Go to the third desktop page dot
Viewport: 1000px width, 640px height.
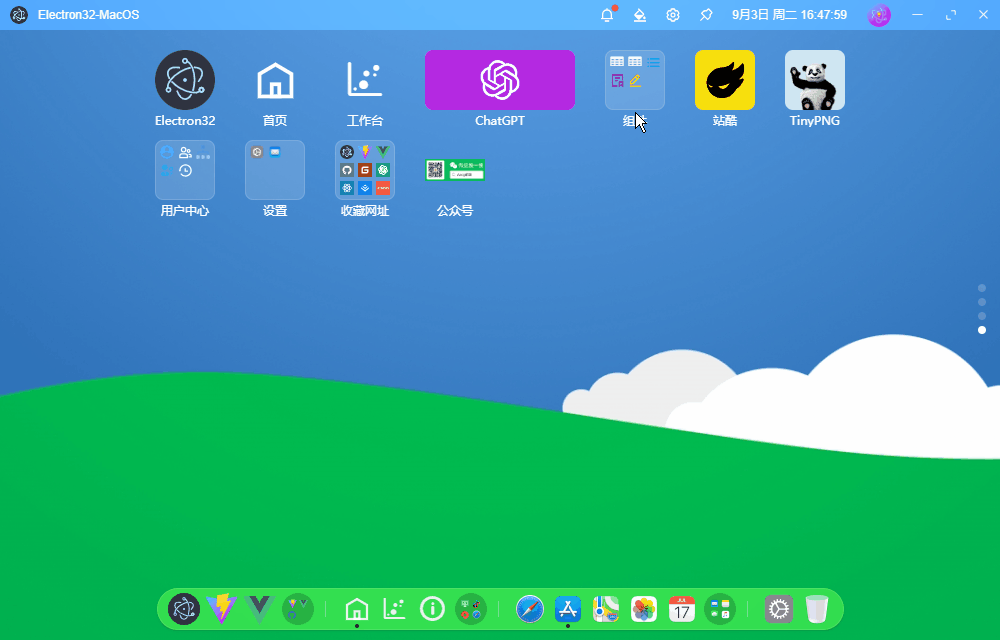982,316
